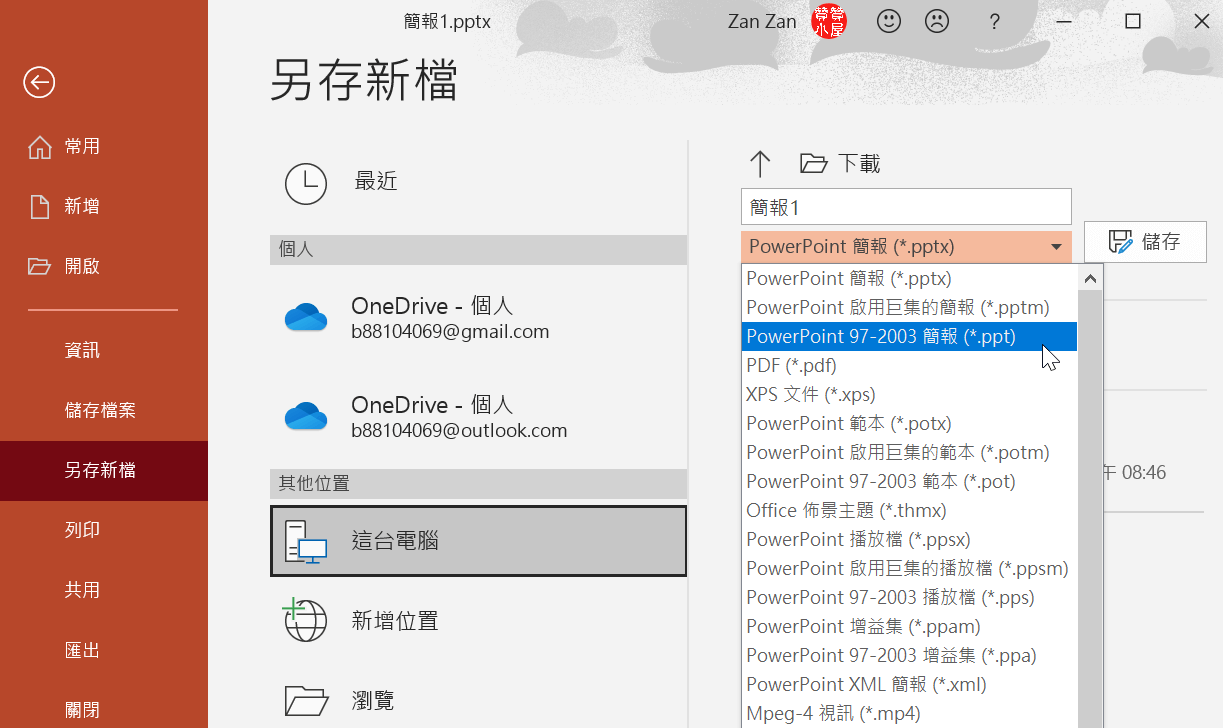Open the 常用 home page
This screenshot has height=728, width=1223.
click(104, 147)
